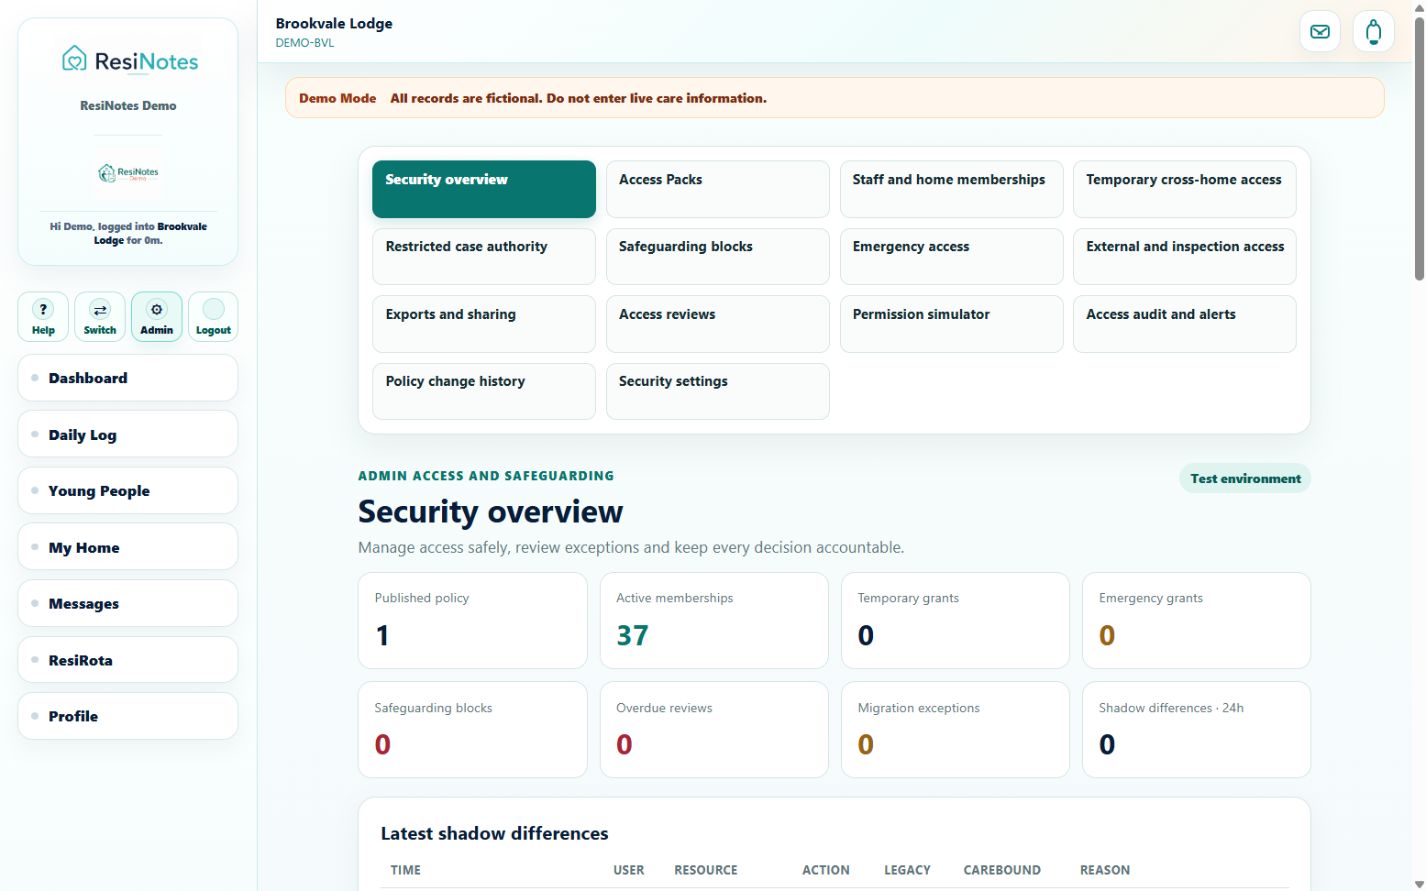The image size is (1426, 891).
Task: Click the Shadow differences 24h card
Action: 1196,730
